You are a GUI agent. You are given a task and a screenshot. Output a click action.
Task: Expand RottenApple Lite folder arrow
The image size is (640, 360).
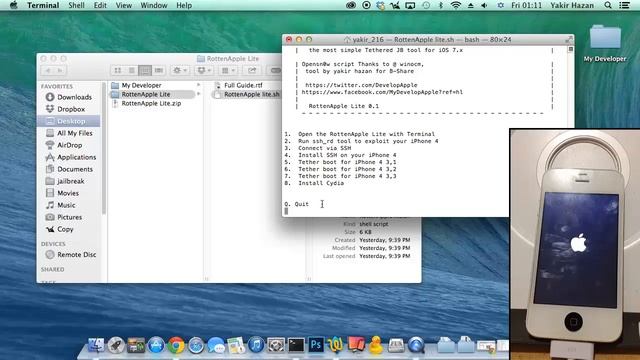[x=199, y=94]
